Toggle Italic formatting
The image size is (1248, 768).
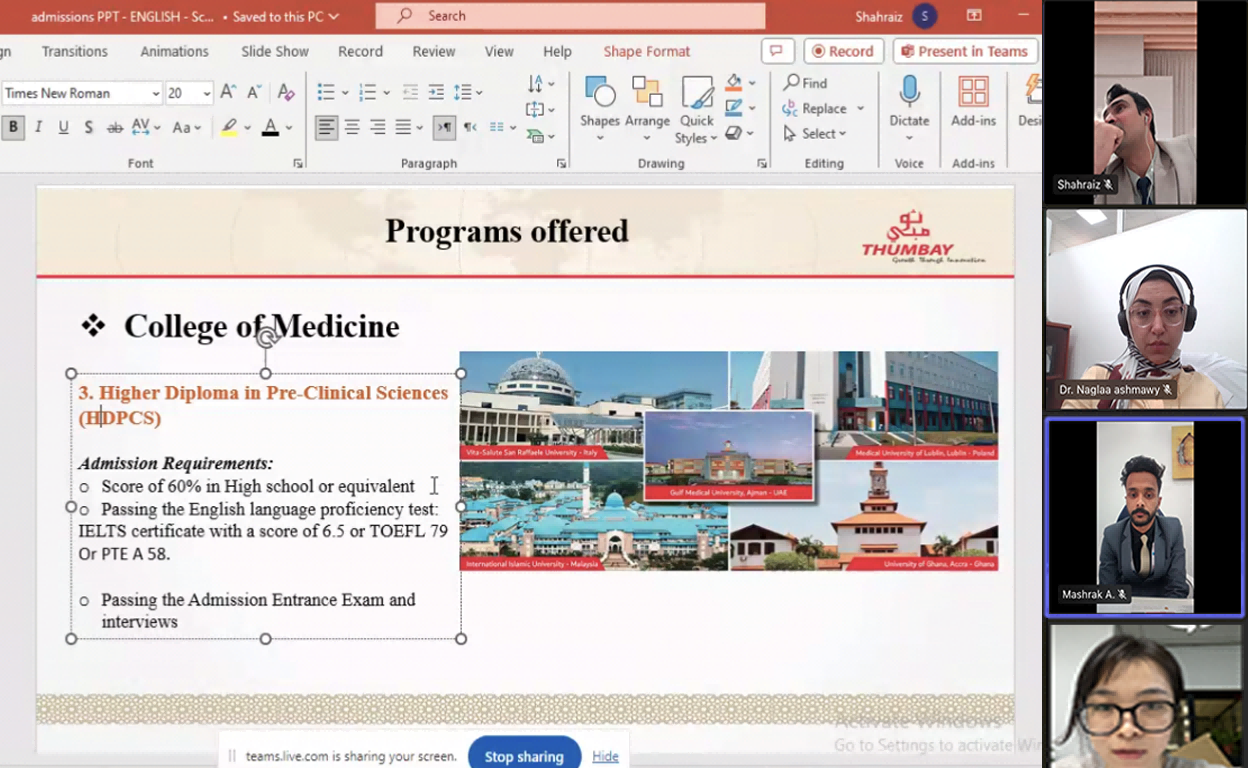(x=38, y=127)
